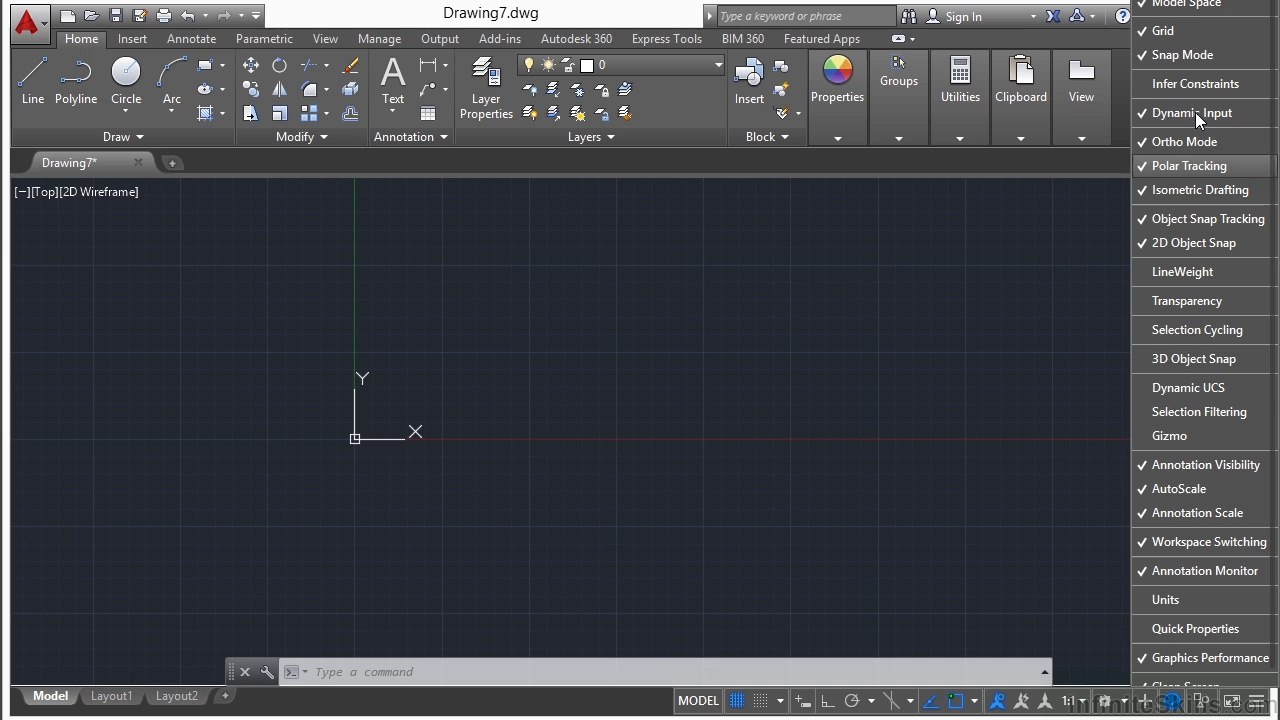Click the Save icon in Quick Access toolbar

pyautogui.click(x=116, y=16)
